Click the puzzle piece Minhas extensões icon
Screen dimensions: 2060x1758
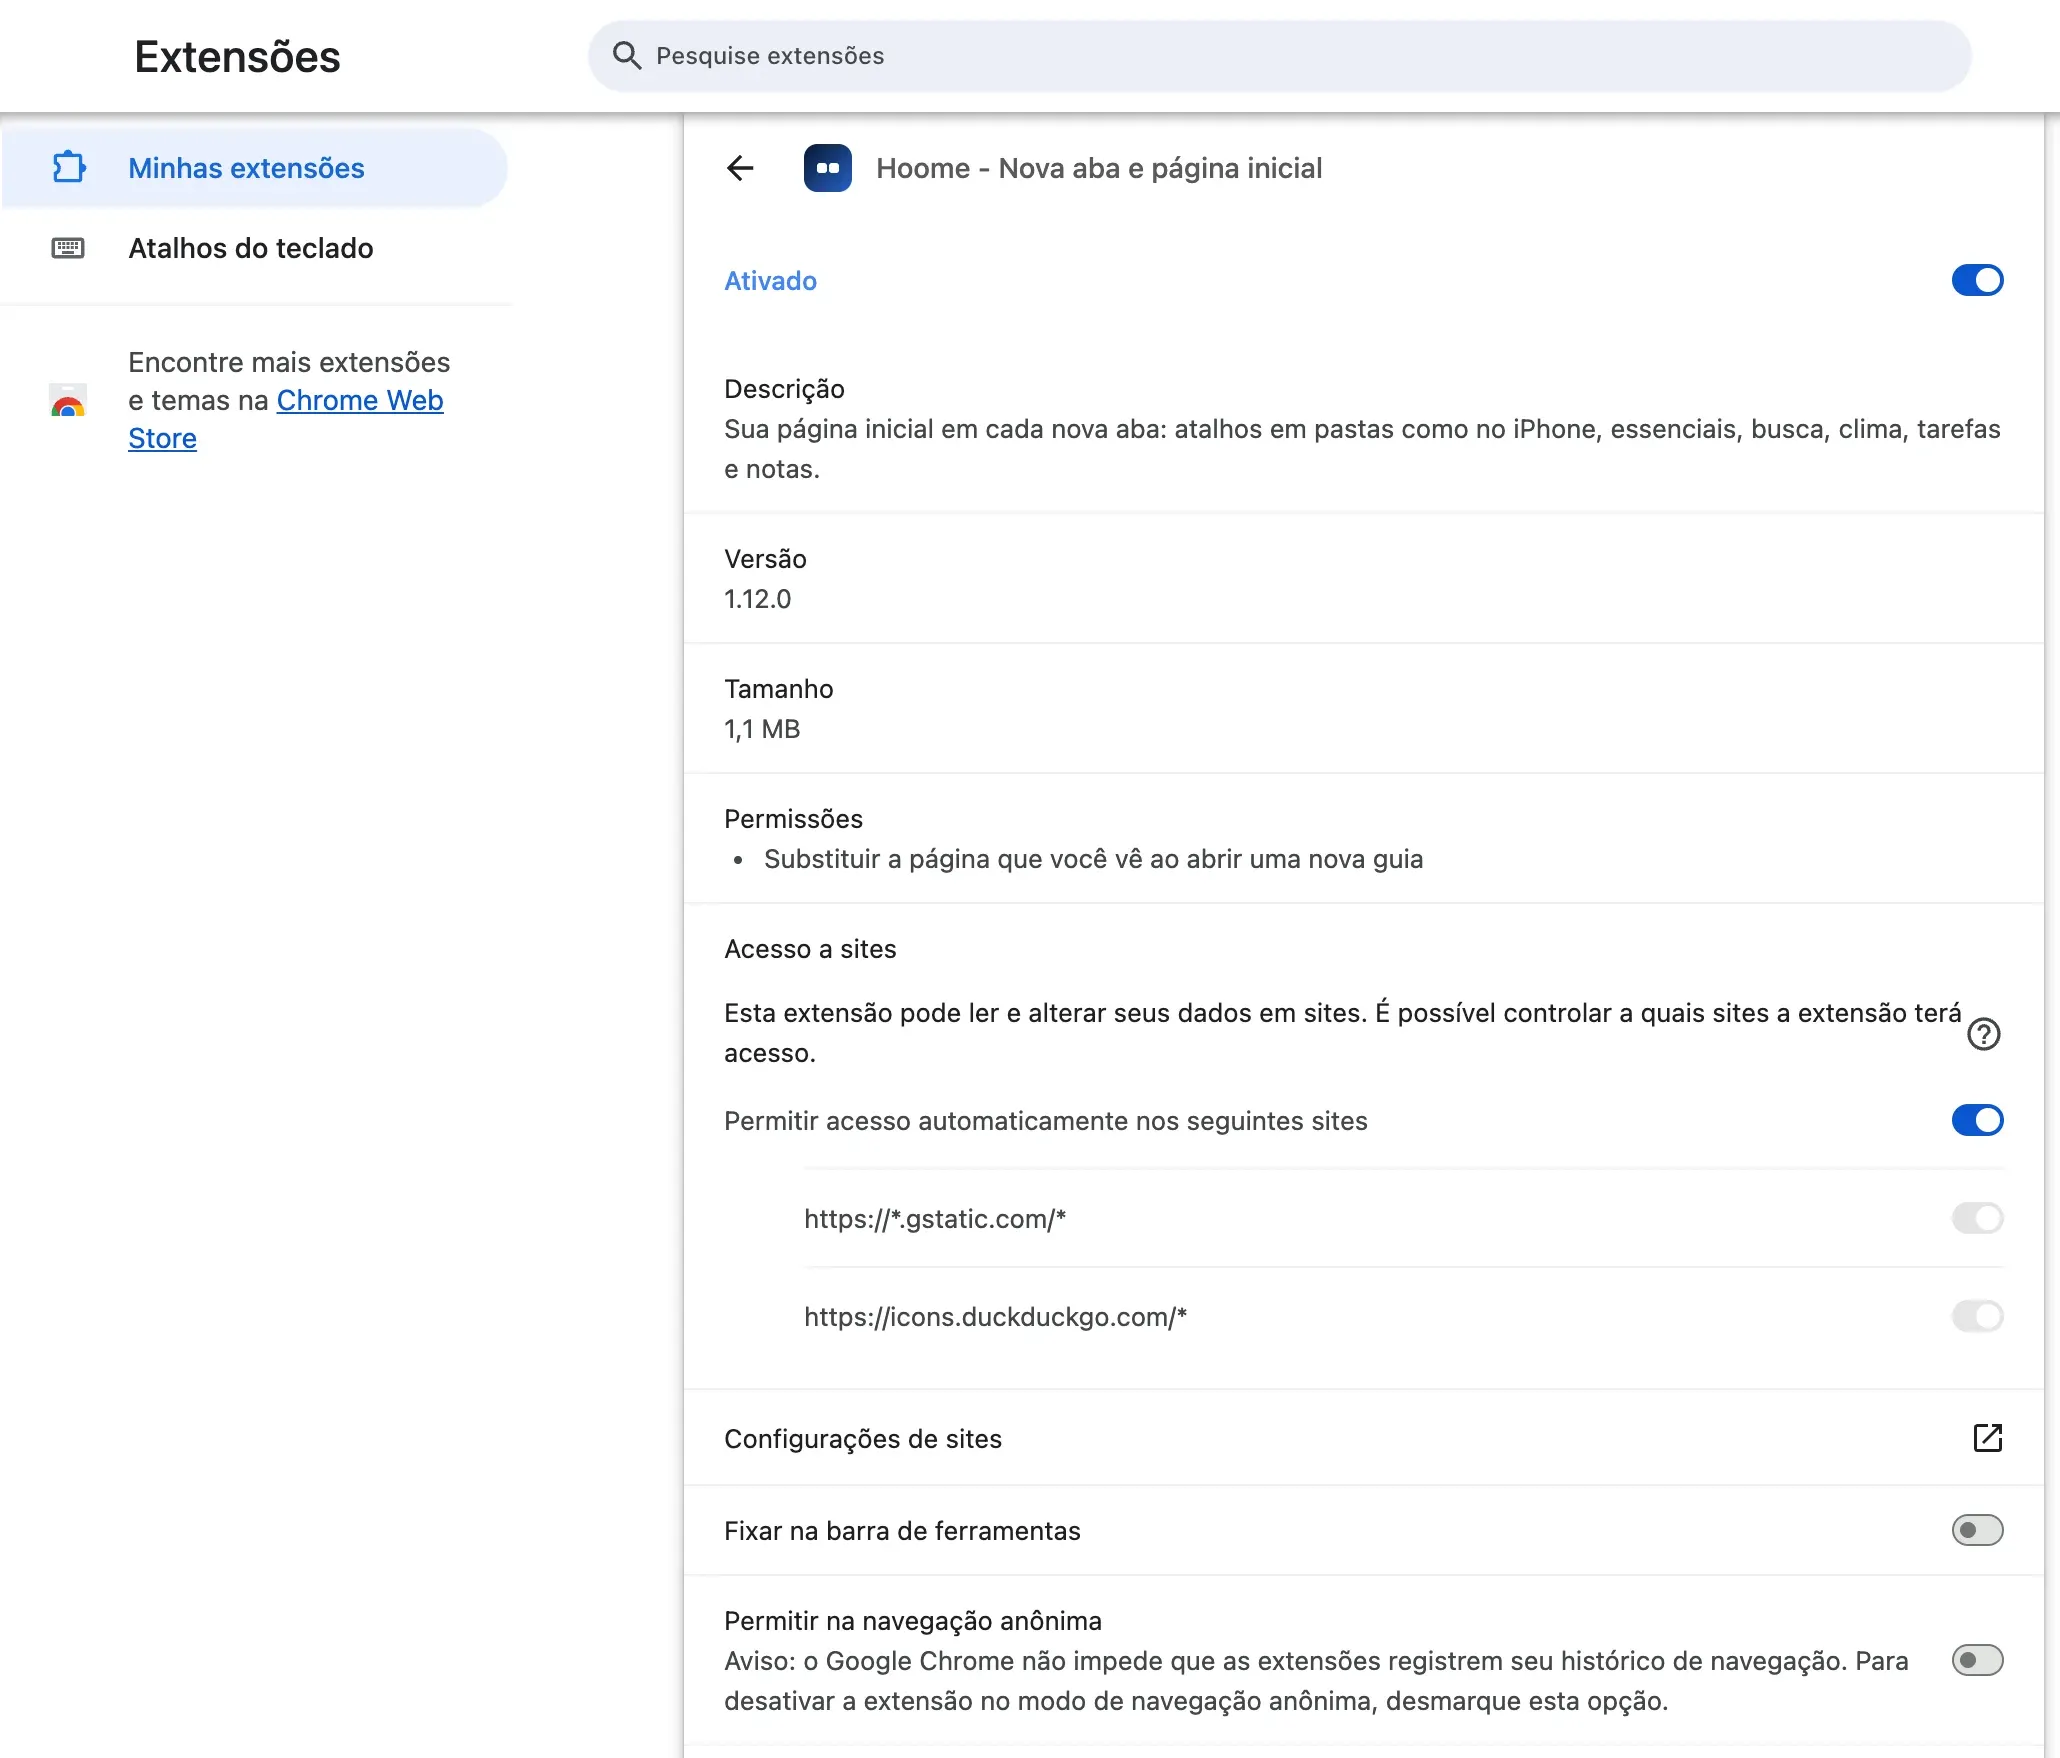tap(69, 167)
